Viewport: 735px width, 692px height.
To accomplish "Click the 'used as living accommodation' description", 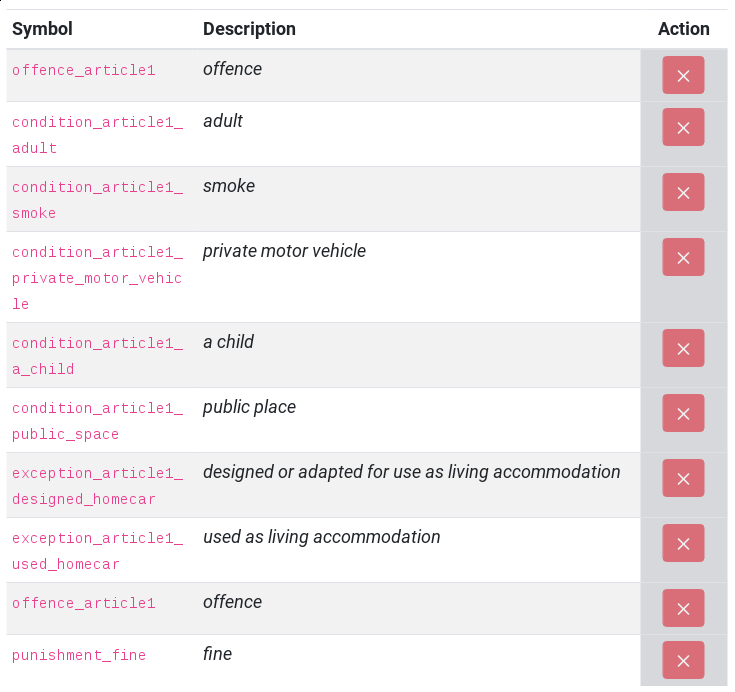I will click(321, 537).
